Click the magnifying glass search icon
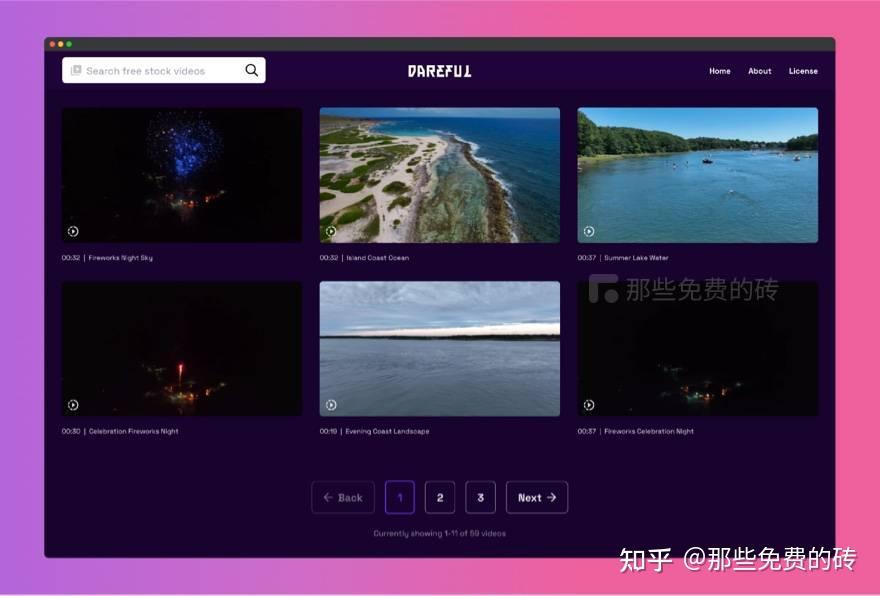Screen dimensions: 880x596 [x=251, y=70]
